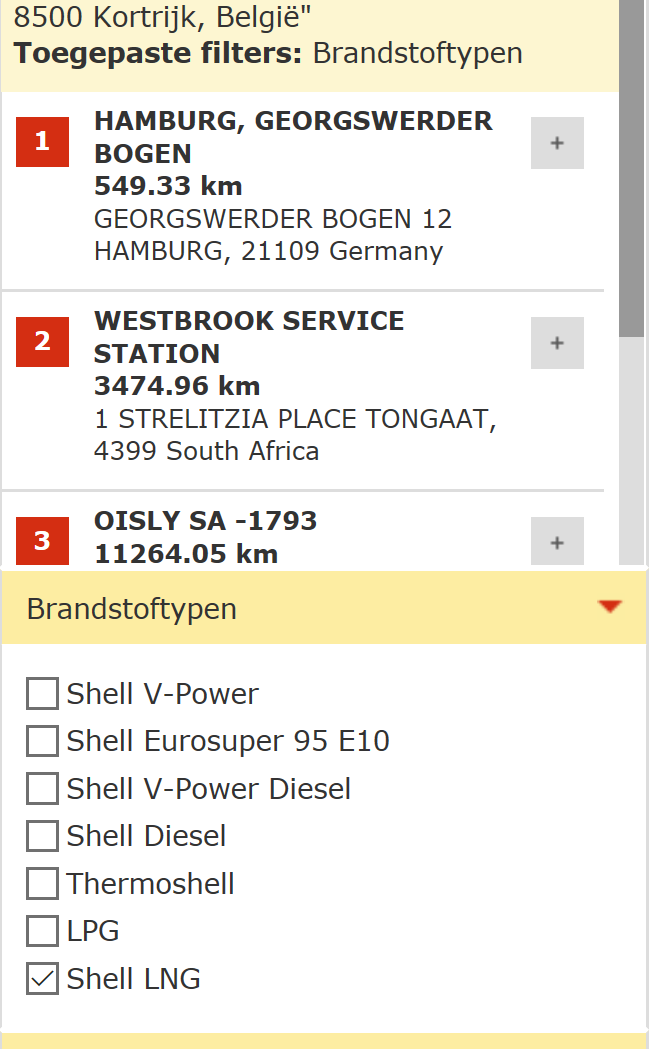Image resolution: width=660 pixels, height=1049 pixels.
Task: Expand Westbrook Service Station plus button
Action: (x=557, y=343)
